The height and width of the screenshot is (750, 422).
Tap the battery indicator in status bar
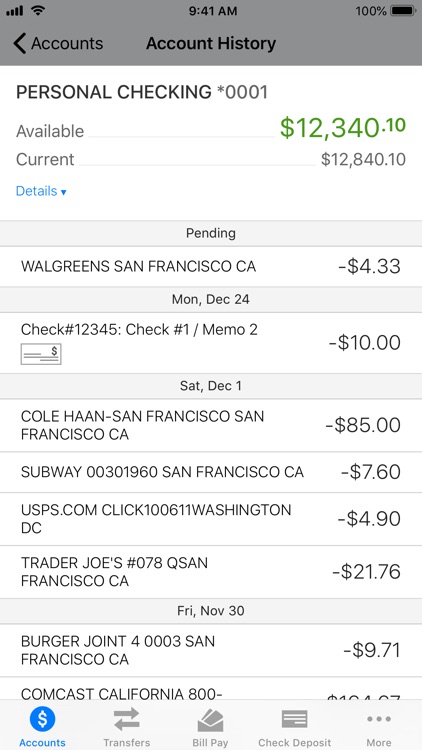coord(403,11)
